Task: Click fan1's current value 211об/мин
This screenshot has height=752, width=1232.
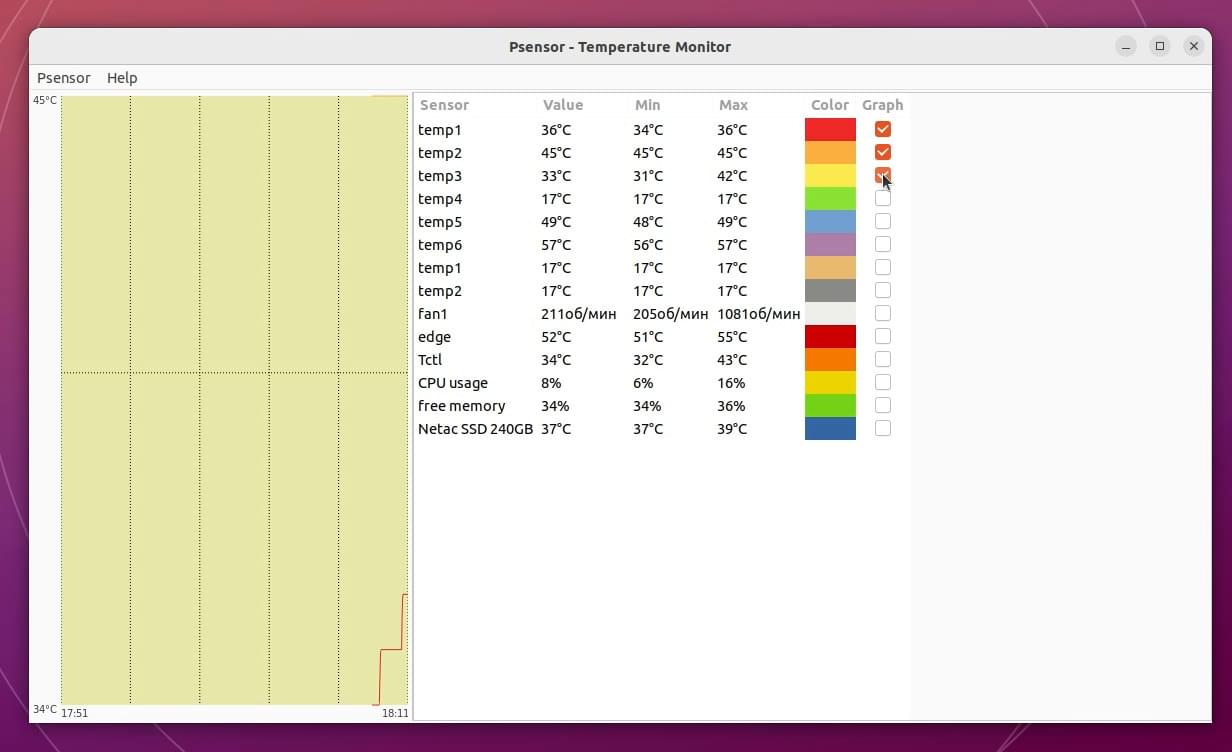Action: pyautogui.click(x=578, y=314)
